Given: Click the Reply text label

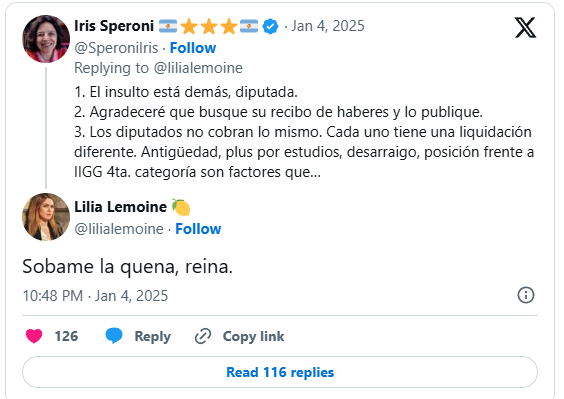Looking at the screenshot, I should [x=153, y=337].
